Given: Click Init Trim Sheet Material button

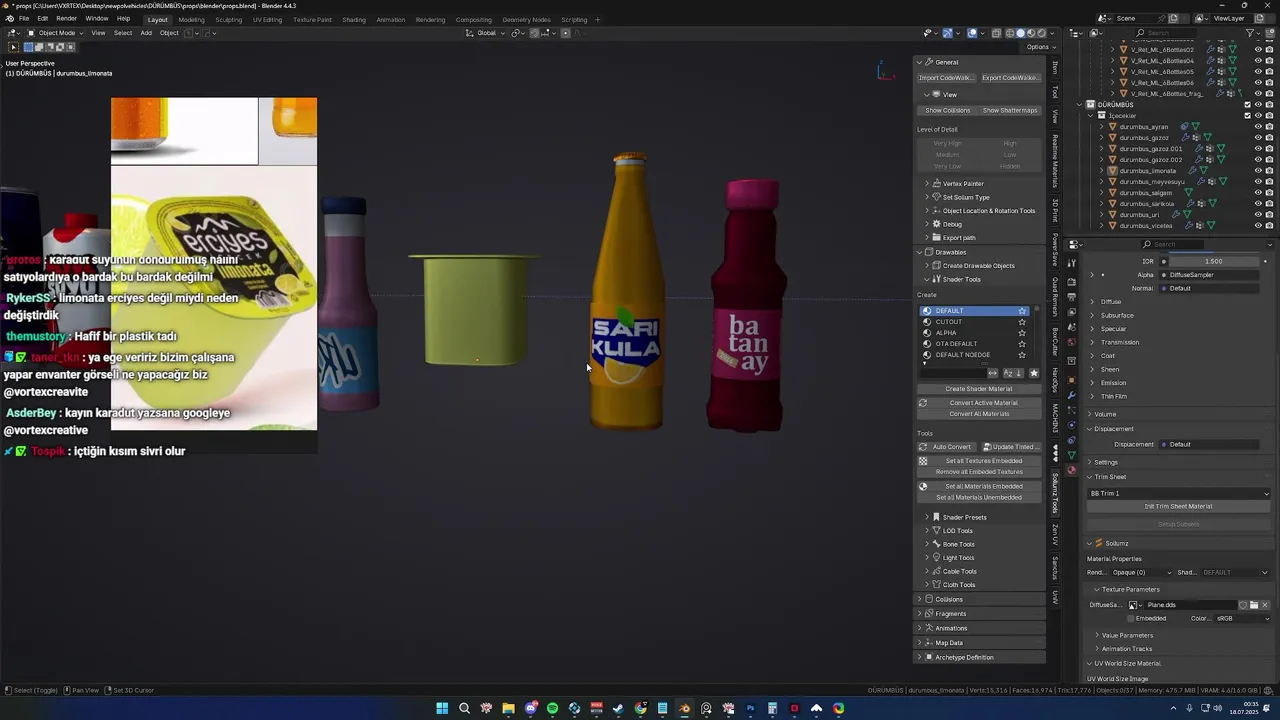Looking at the screenshot, I should pos(1179,506).
